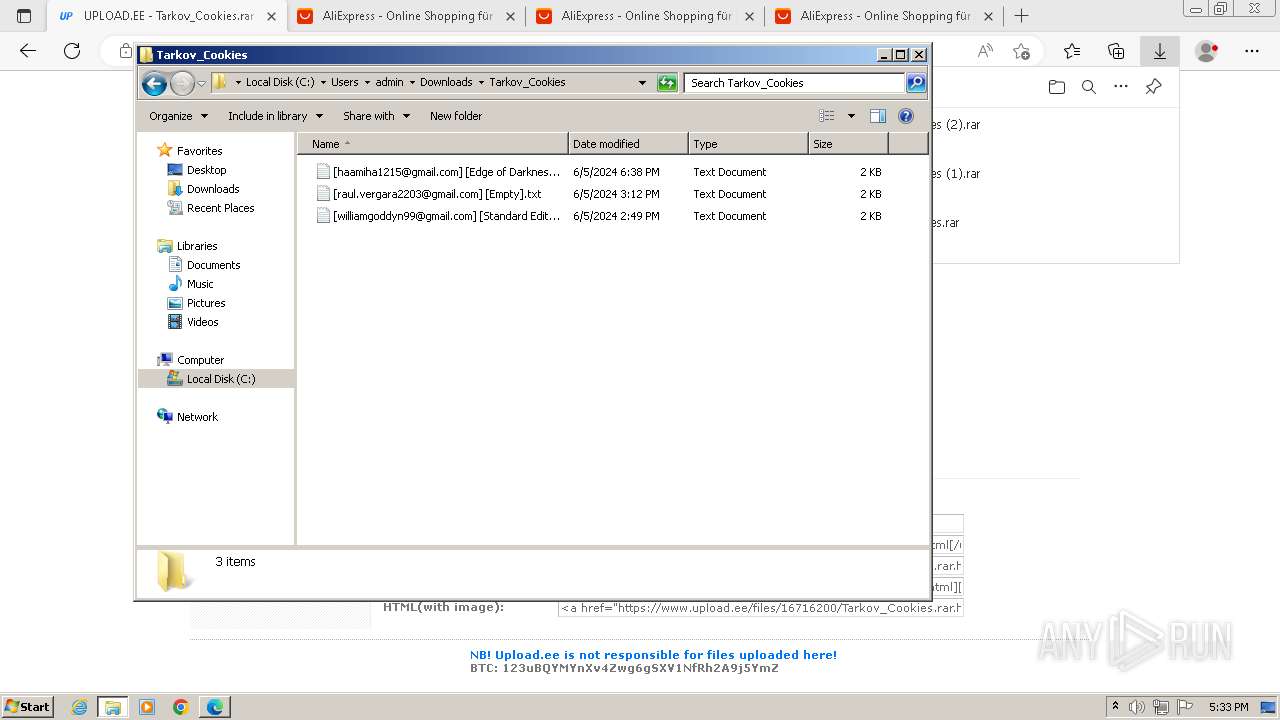The width and height of the screenshot is (1280, 720).
Task: Change the view with the views icon
Action: pos(827,116)
